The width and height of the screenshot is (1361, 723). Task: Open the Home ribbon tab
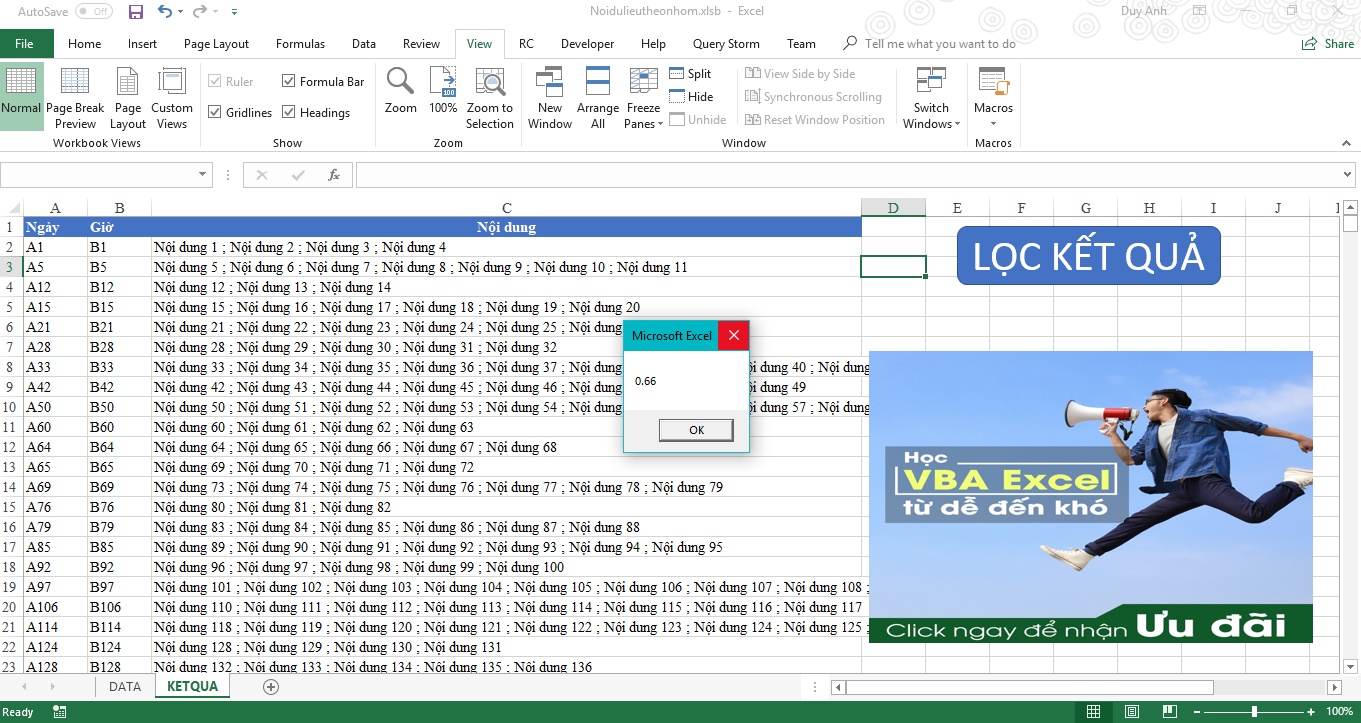coord(84,44)
